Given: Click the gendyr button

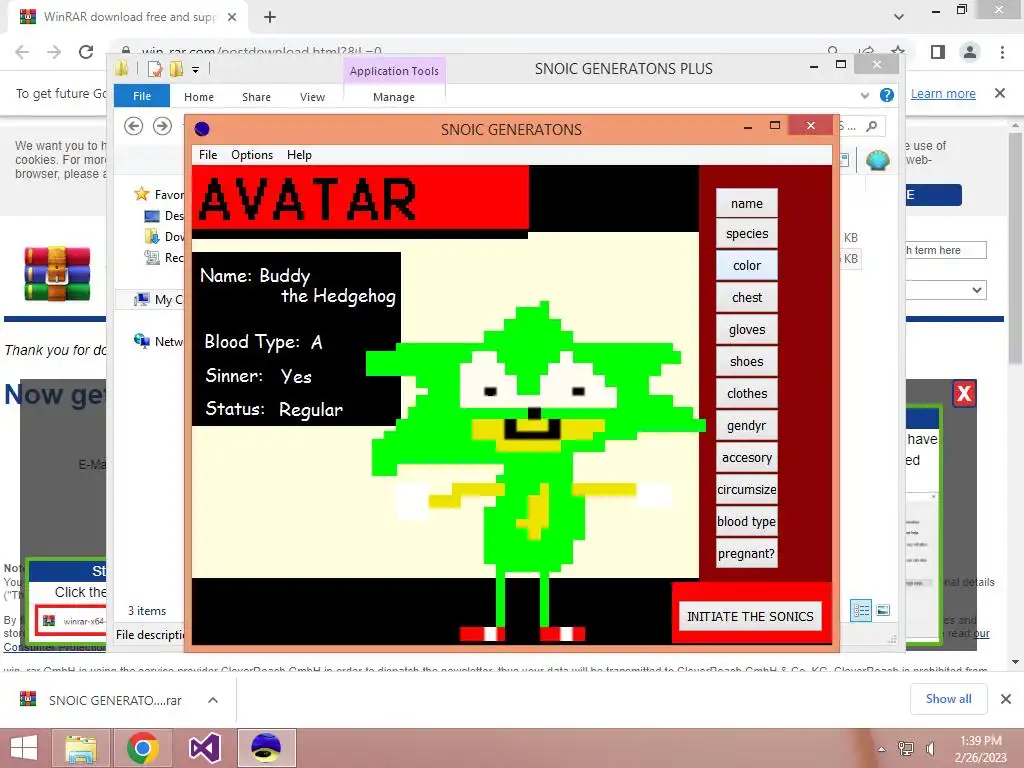Looking at the screenshot, I should tap(746, 425).
